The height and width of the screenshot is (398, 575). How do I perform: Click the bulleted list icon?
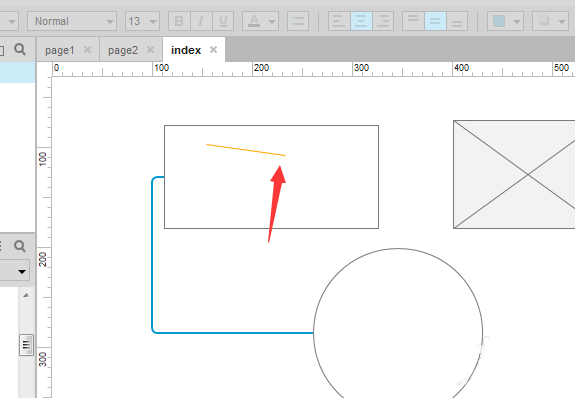click(298, 21)
